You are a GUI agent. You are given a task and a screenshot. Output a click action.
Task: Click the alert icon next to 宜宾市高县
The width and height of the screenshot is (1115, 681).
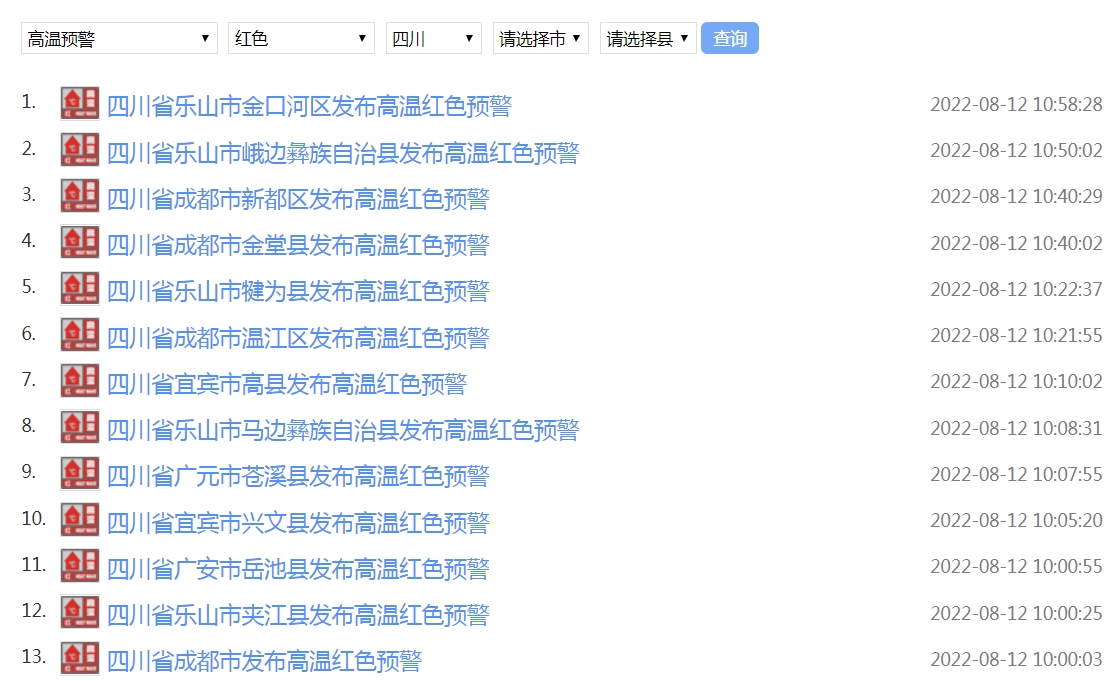tap(80, 381)
